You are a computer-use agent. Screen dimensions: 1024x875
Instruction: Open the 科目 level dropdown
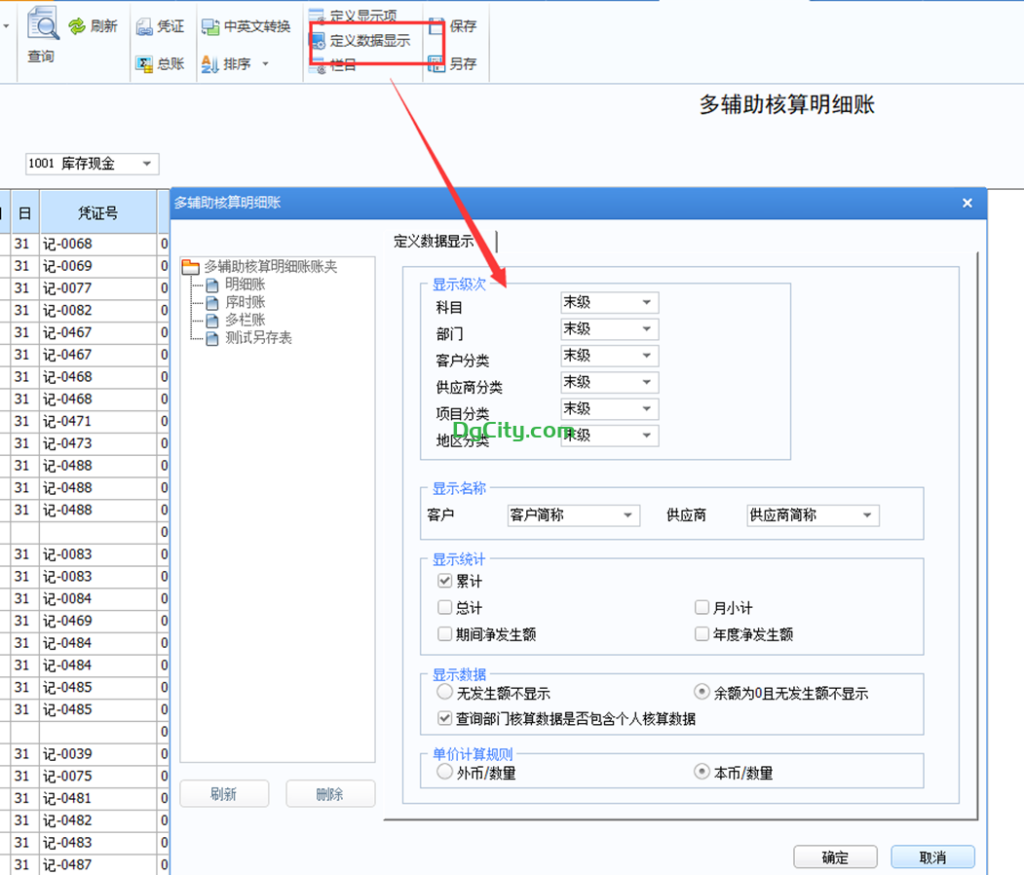click(646, 302)
